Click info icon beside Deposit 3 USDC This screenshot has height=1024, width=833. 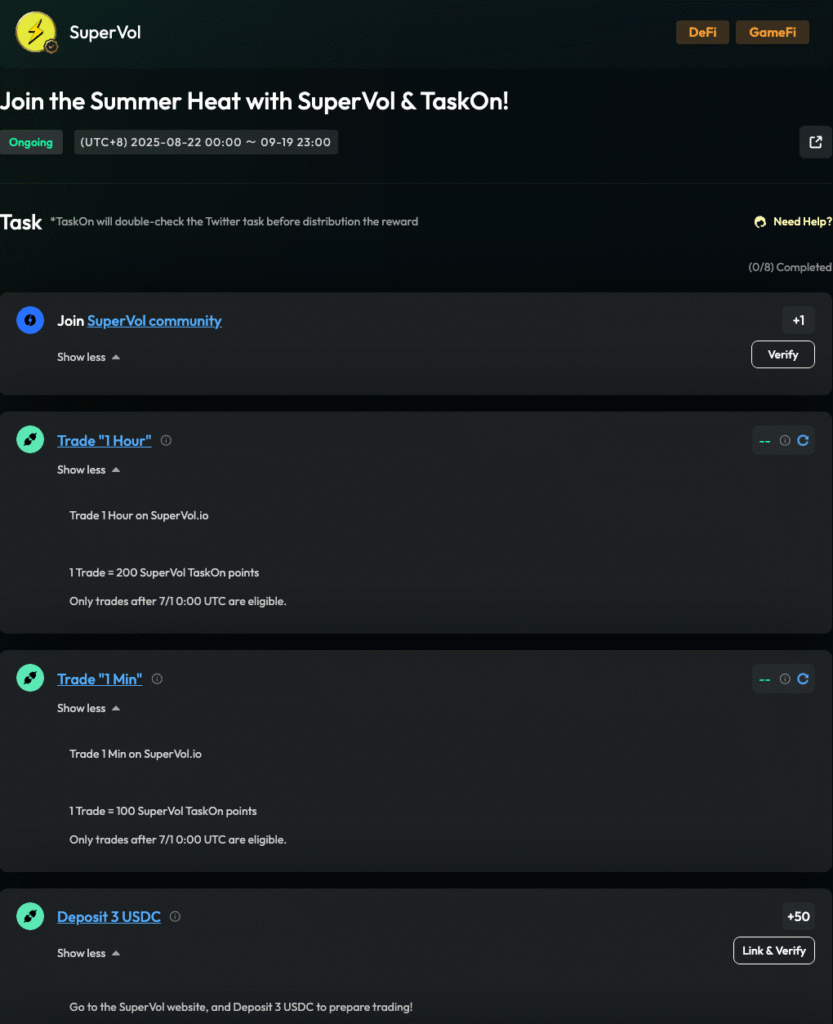(175, 916)
